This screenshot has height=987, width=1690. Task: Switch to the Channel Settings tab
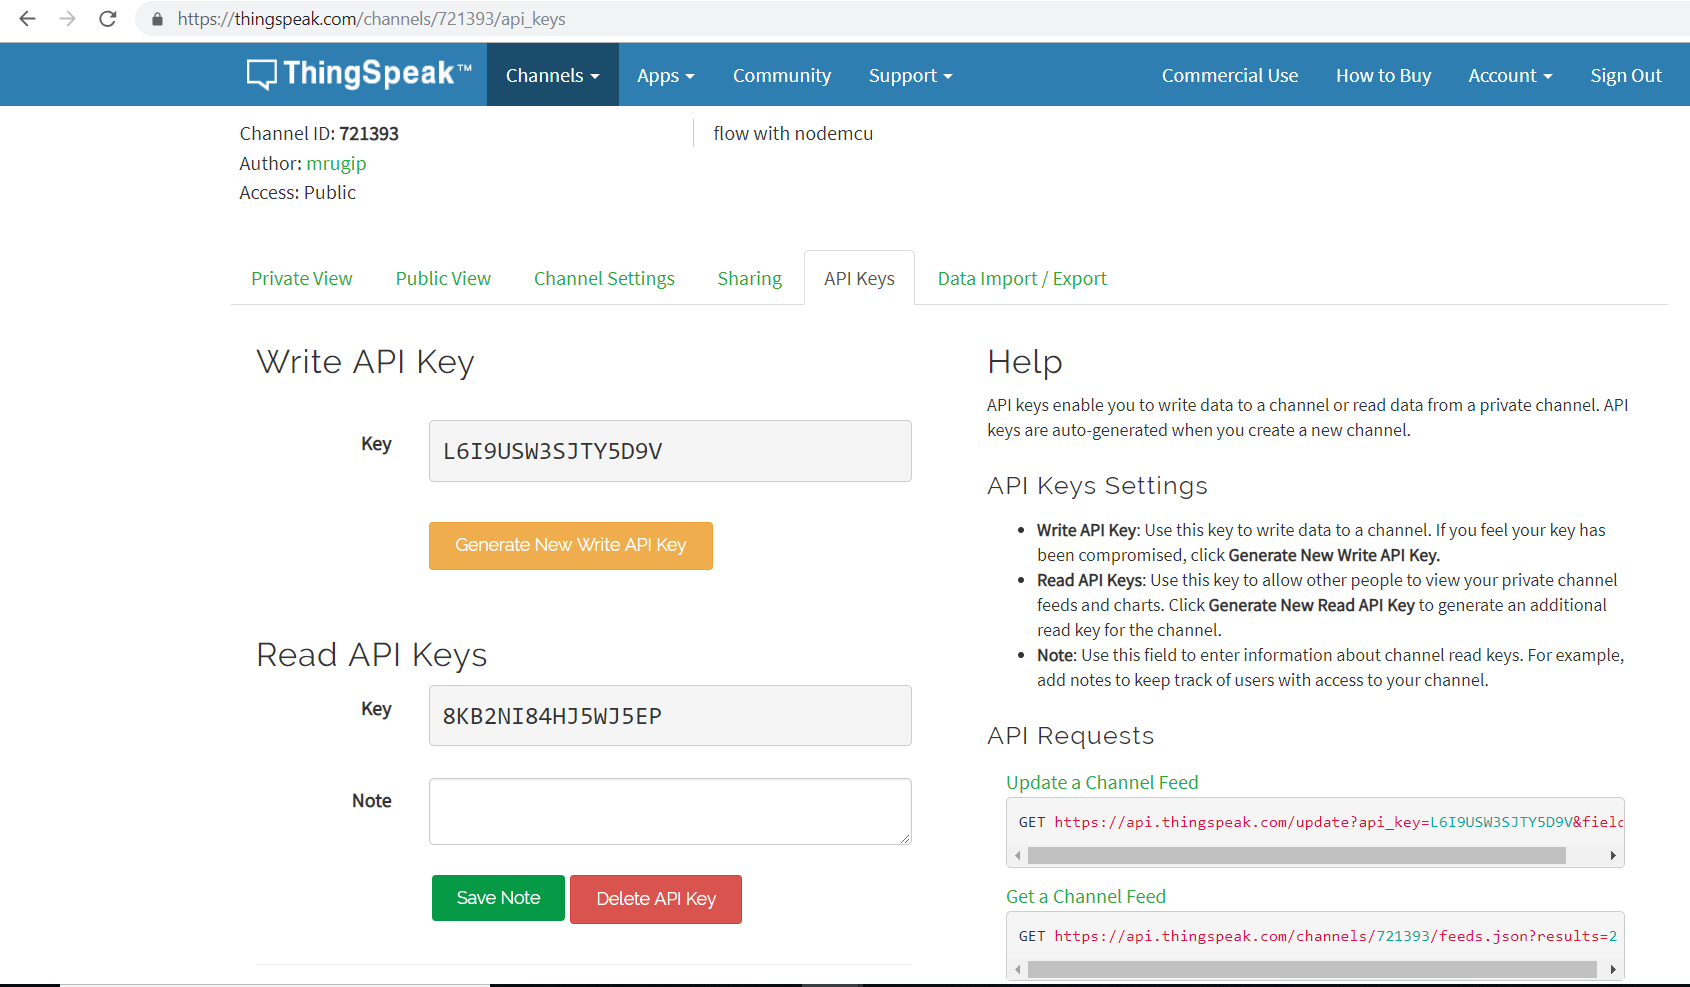[604, 278]
